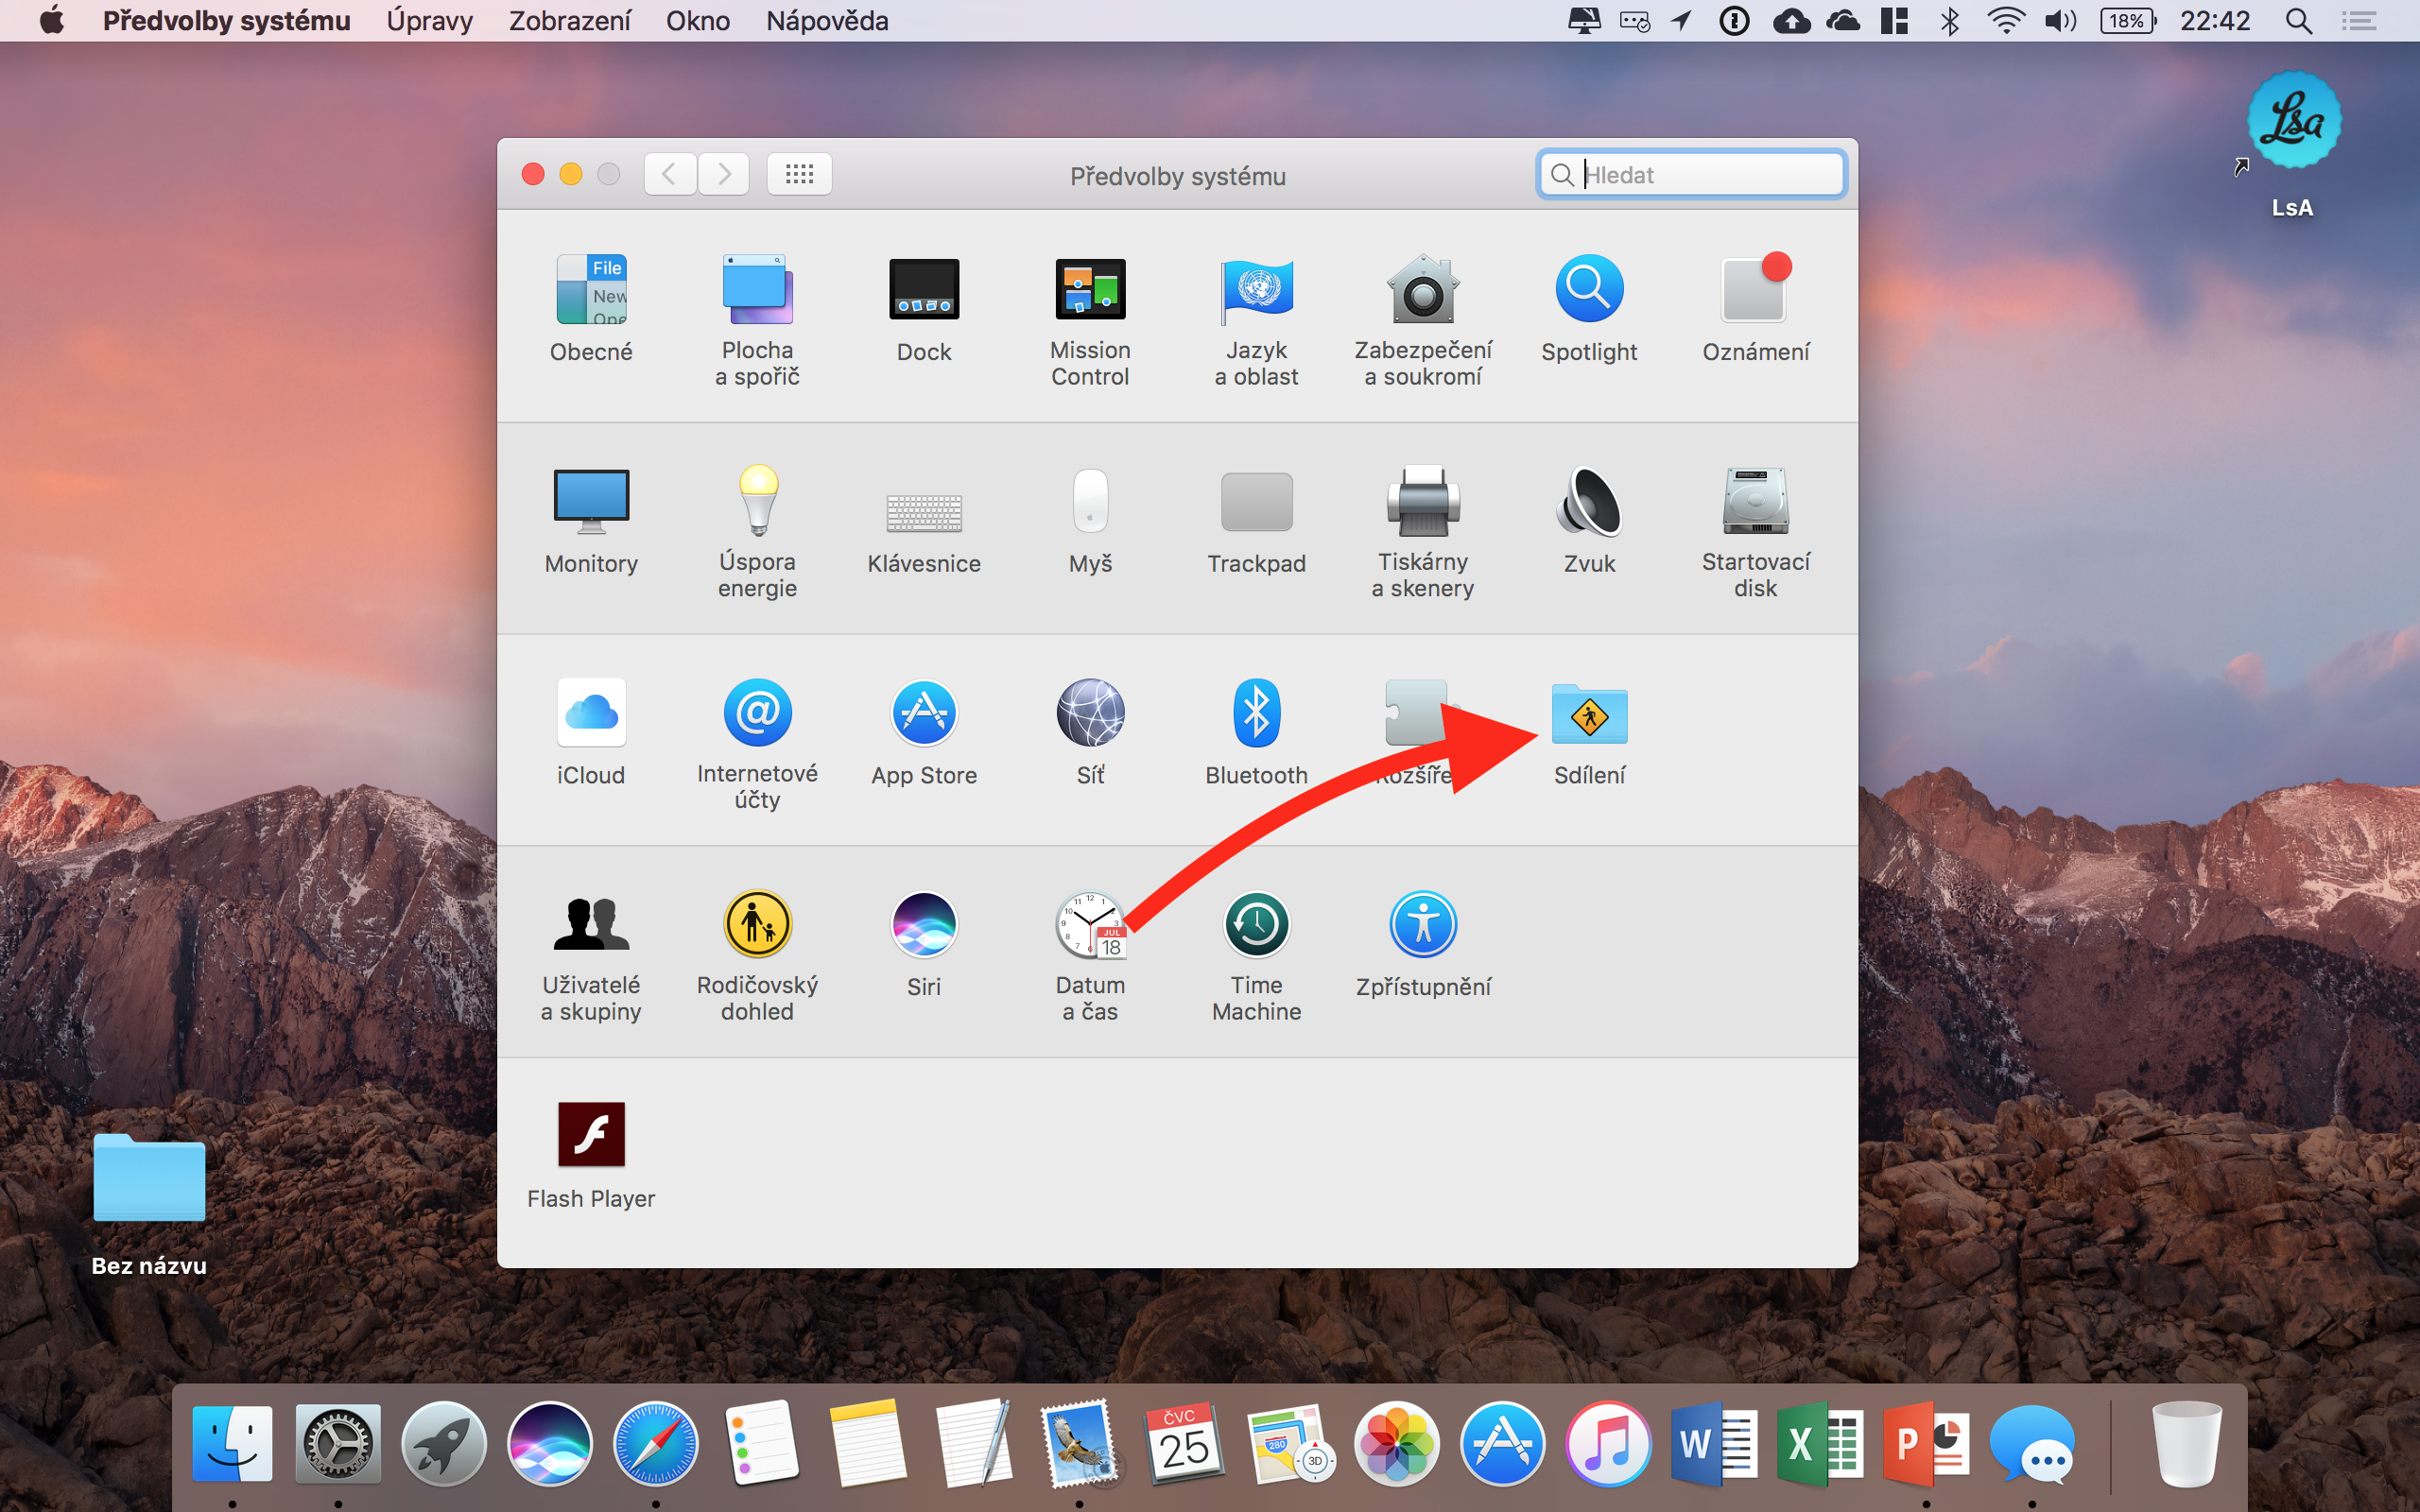Open Time Machine preferences
2420x1512 pixels.
[1256, 926]
